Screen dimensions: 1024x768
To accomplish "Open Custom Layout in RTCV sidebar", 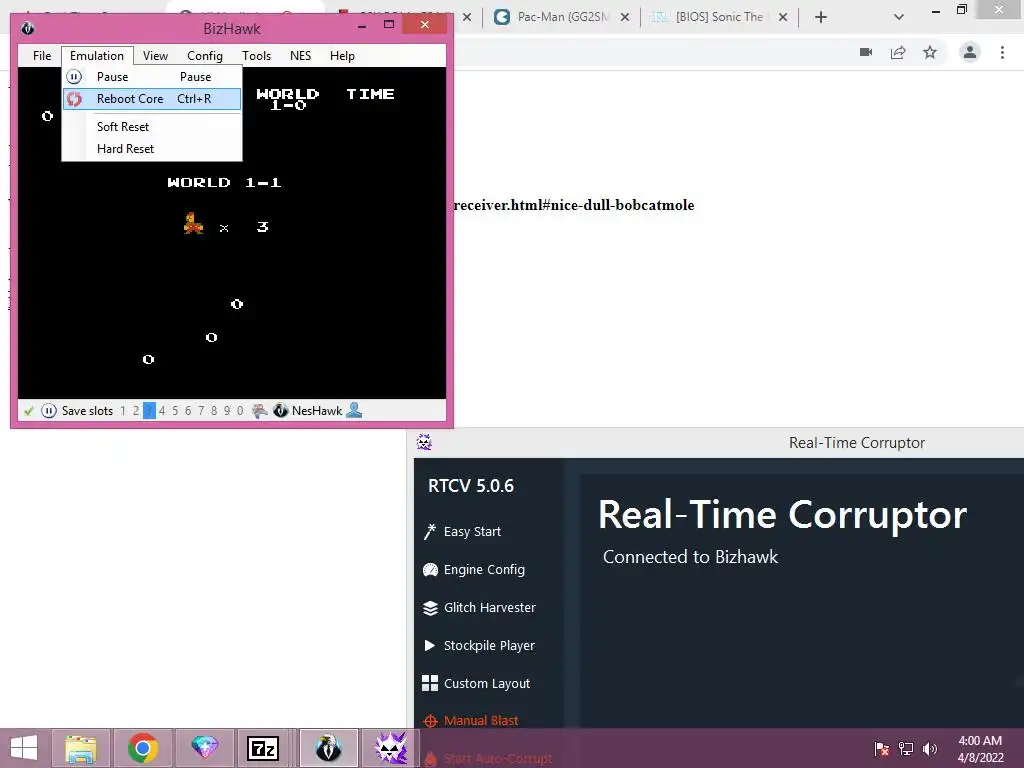I will [487, 683].
